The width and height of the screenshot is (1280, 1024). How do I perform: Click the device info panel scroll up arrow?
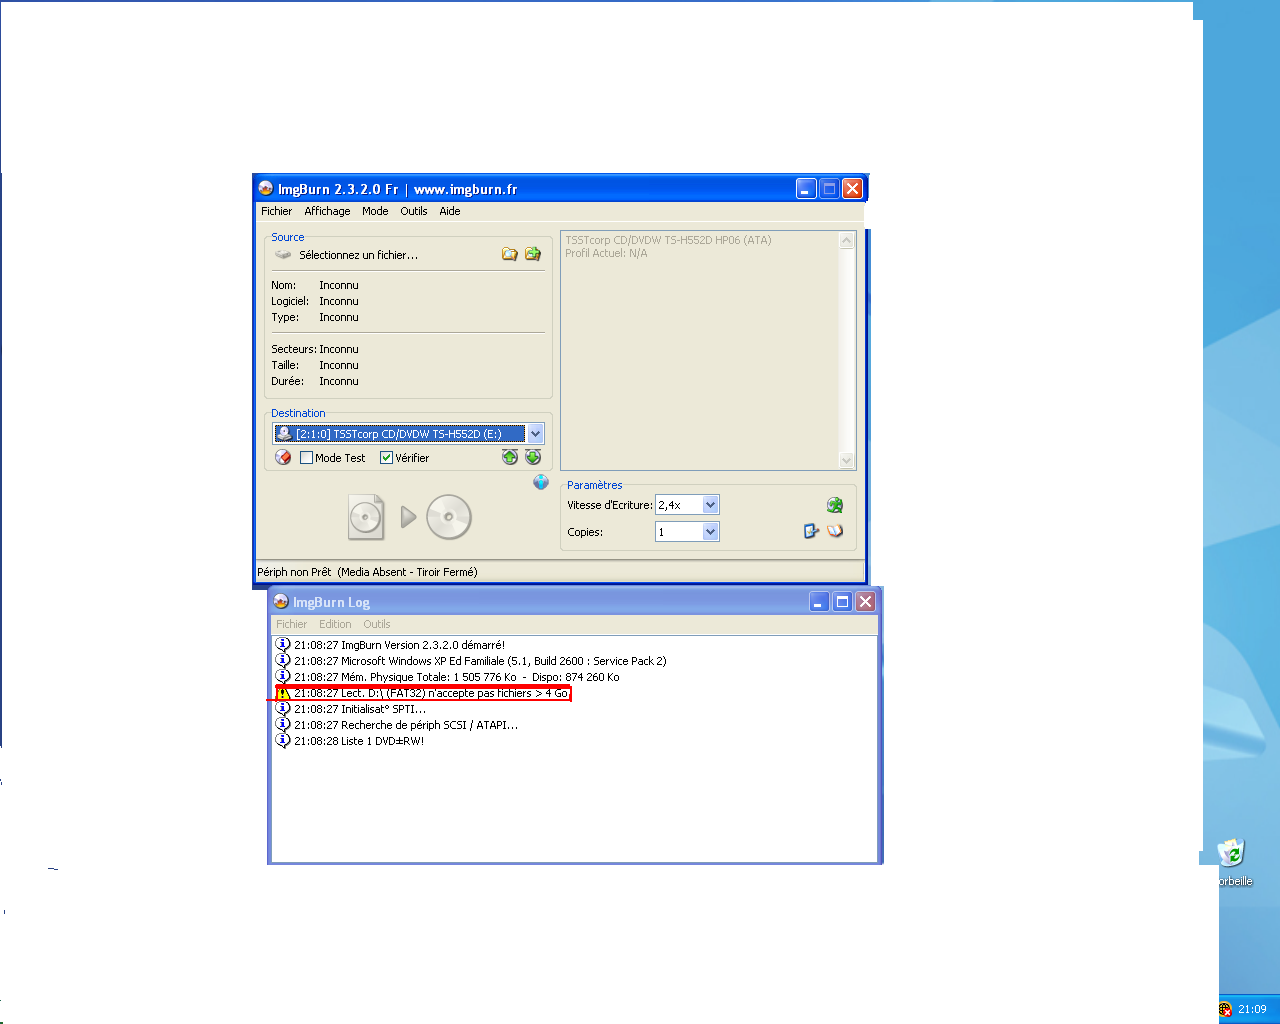847,241
